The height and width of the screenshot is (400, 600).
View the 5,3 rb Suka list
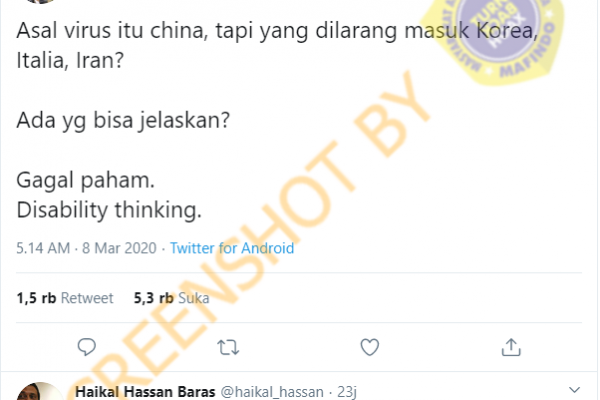click(x=171, y=298)
